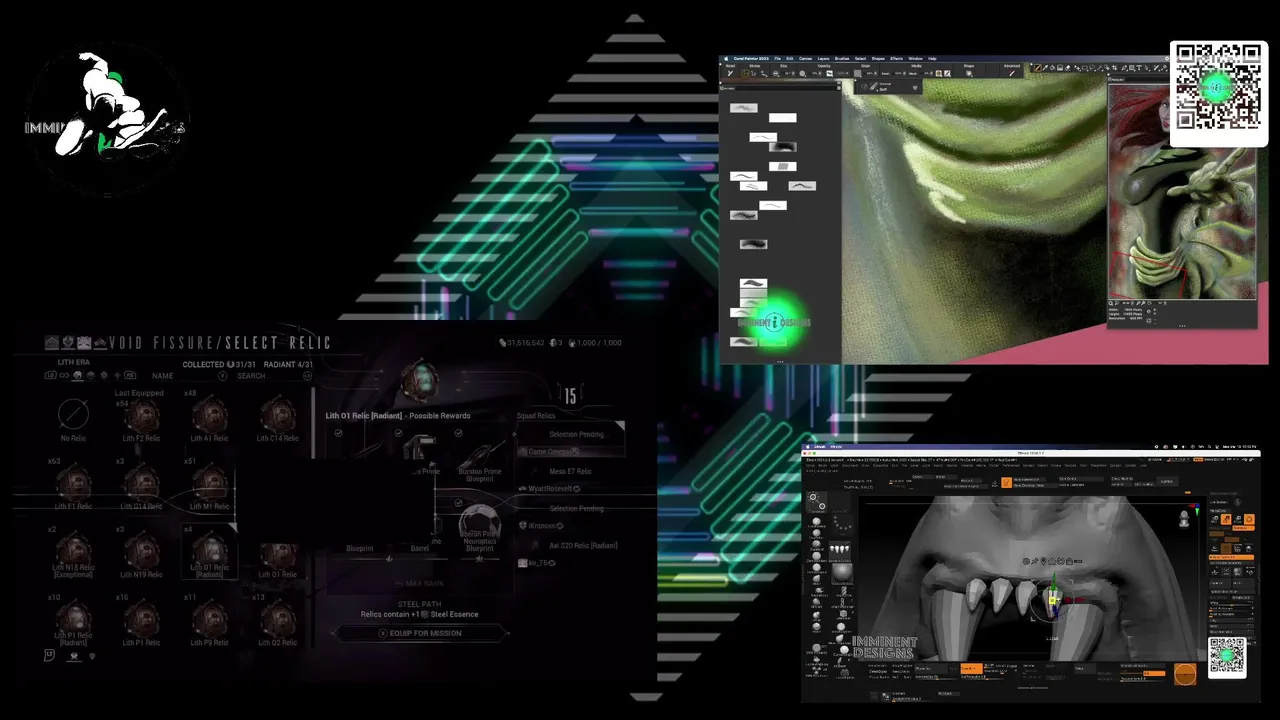Select the Lith A1 Relic
The width and height of the screenshot is (1280, 720).
tap(209, 418)
